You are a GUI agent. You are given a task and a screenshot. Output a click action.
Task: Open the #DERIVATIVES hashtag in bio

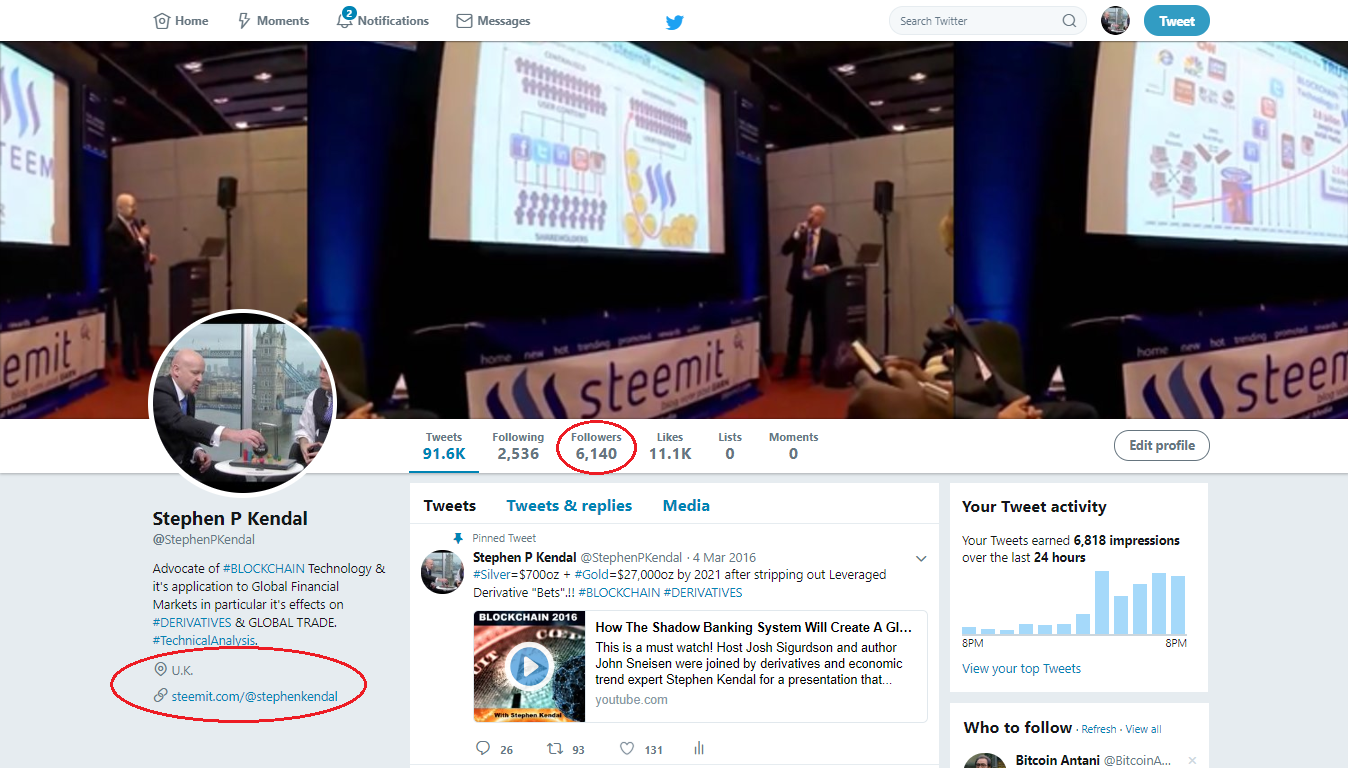[192, 622]
